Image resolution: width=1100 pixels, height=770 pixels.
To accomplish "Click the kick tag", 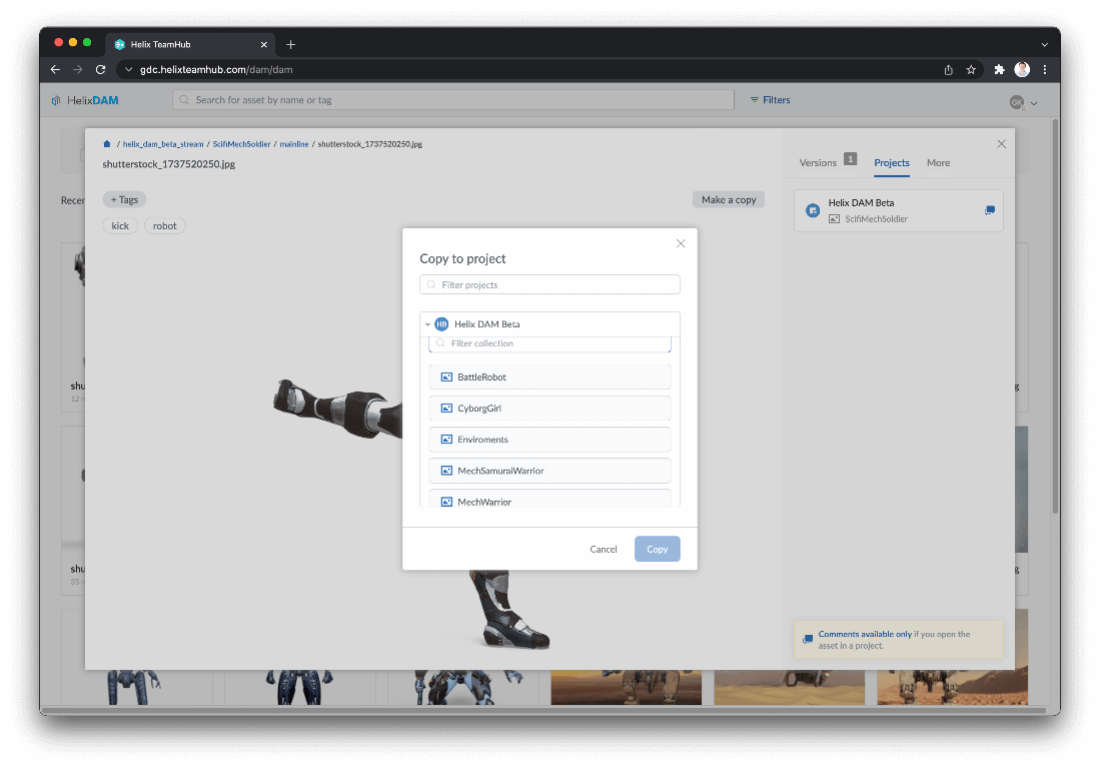I will click(x=120, y=226).
